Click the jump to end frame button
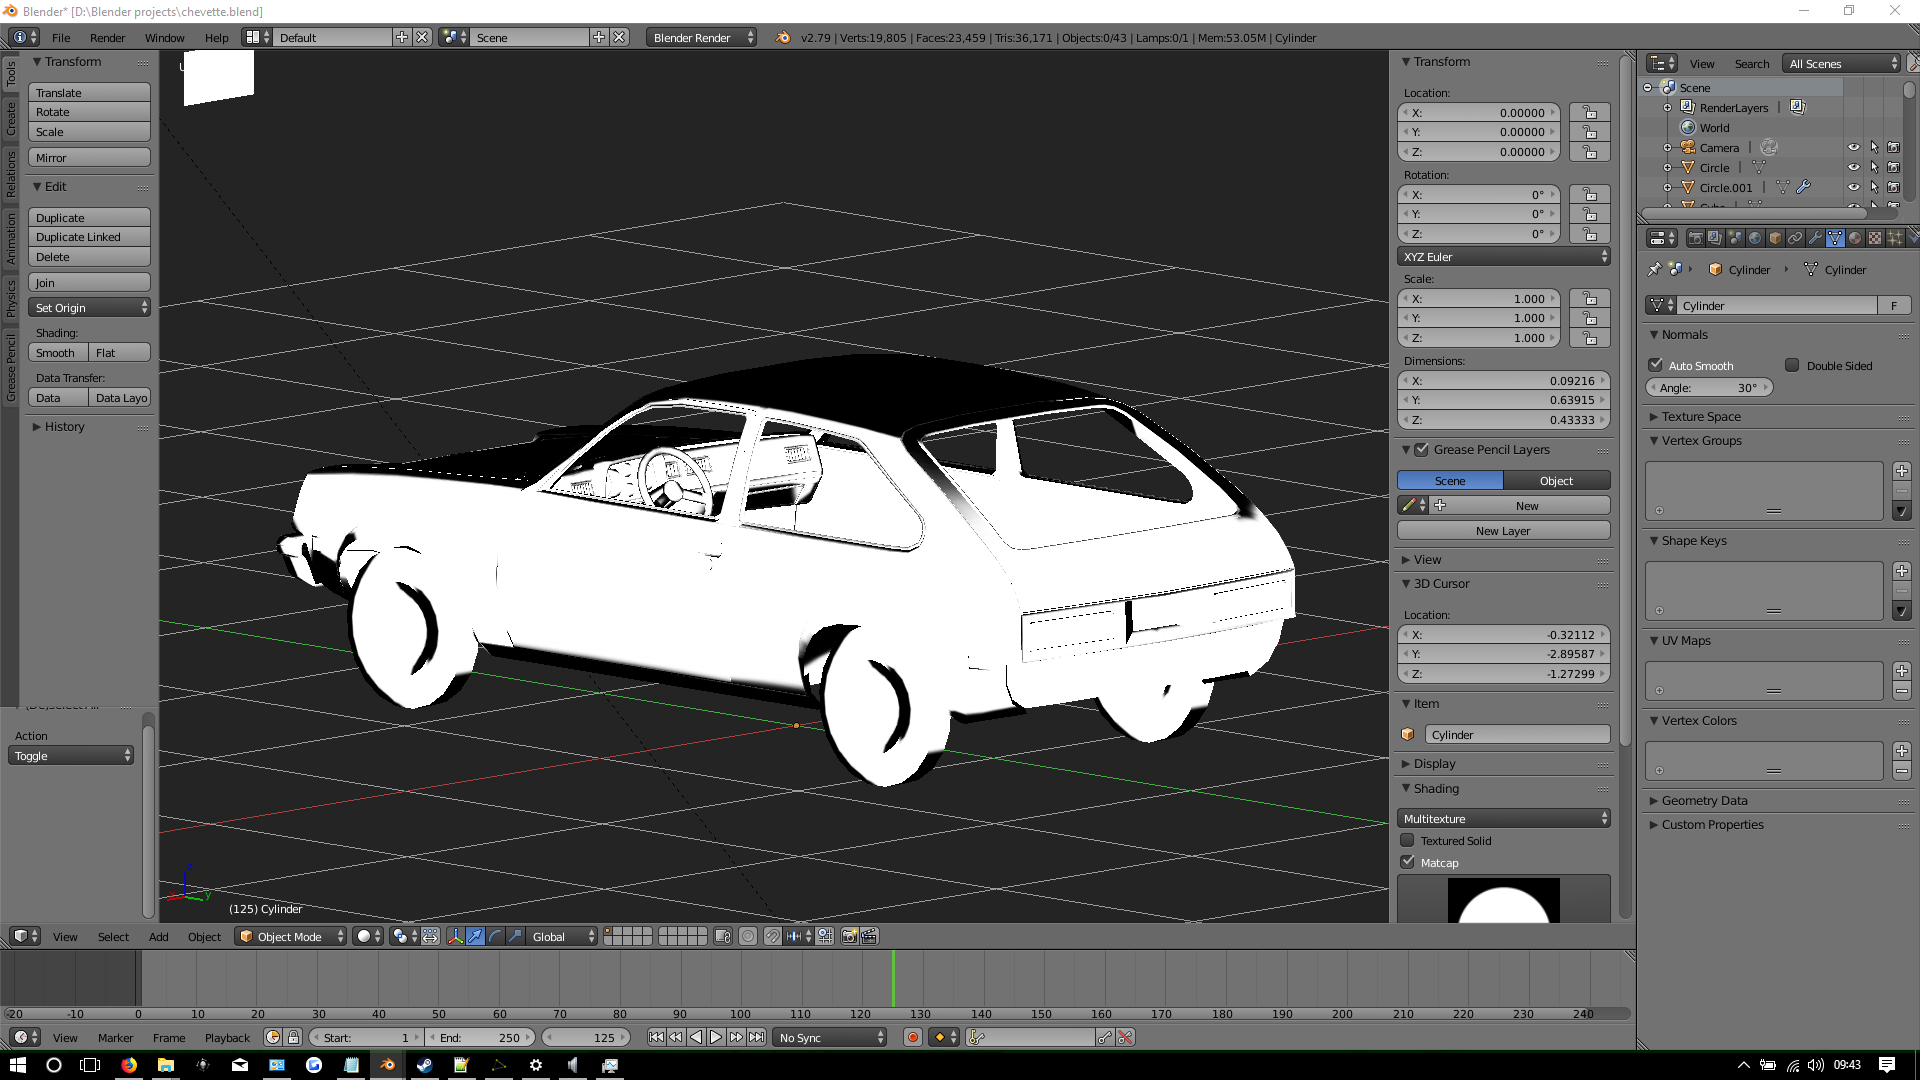 [757, 1037]
